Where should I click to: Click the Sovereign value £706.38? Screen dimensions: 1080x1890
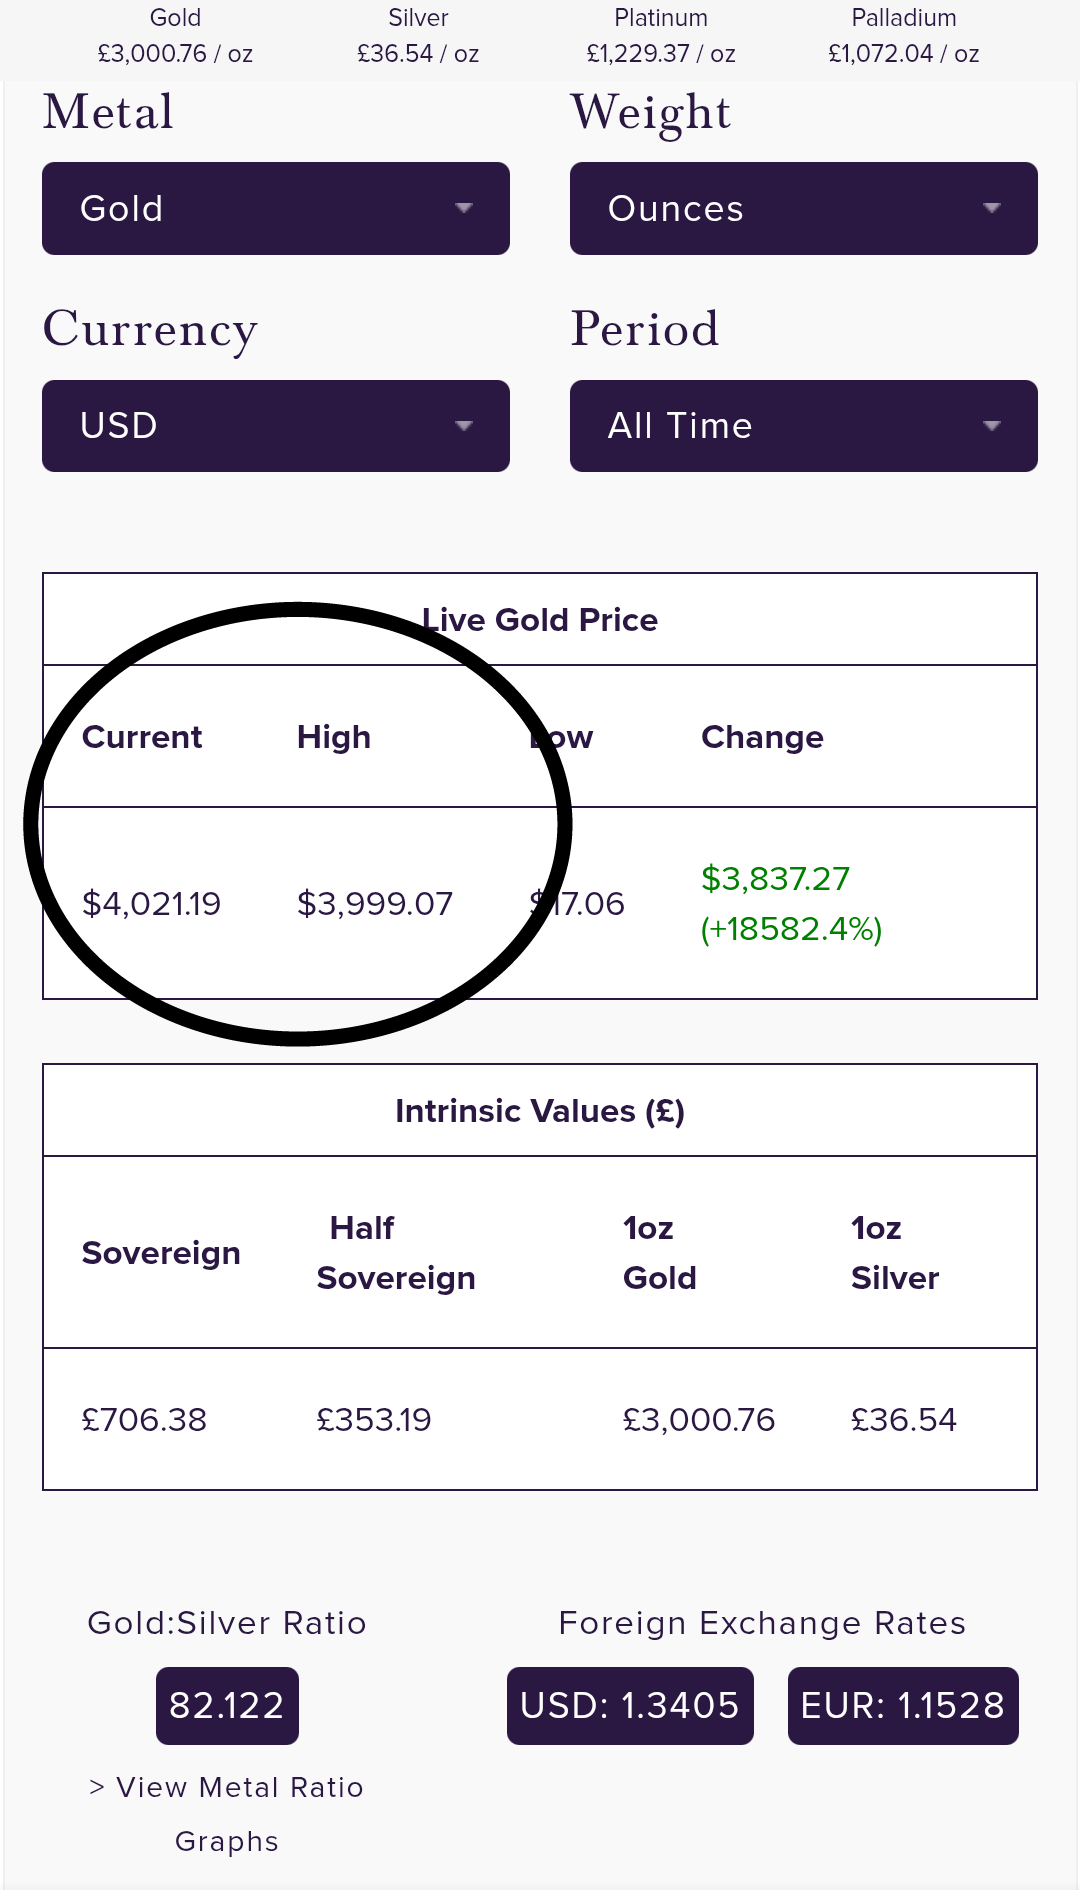click(x=144, y=1420)
